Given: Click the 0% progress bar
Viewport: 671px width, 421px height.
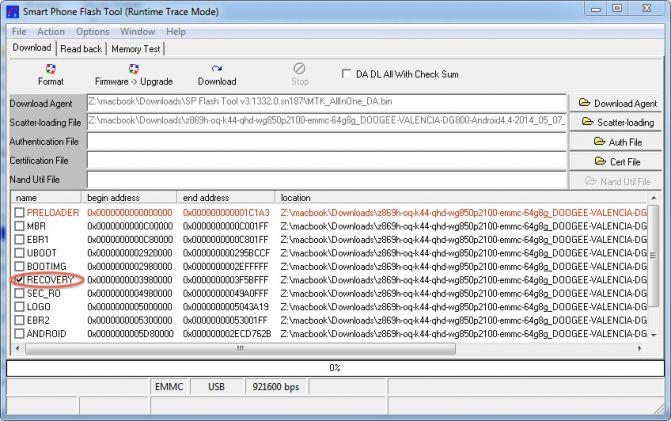Looking at the screenshot, I should click(335, 368).
